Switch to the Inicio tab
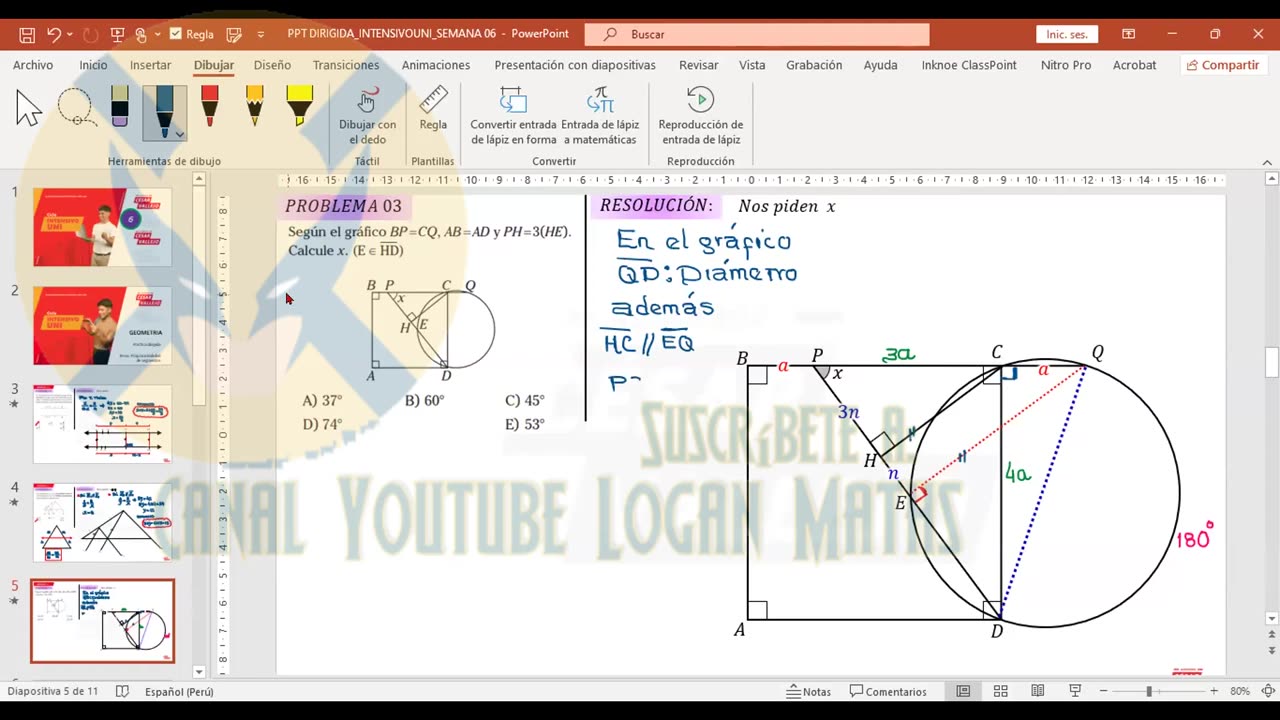 [x=93, y=65]
